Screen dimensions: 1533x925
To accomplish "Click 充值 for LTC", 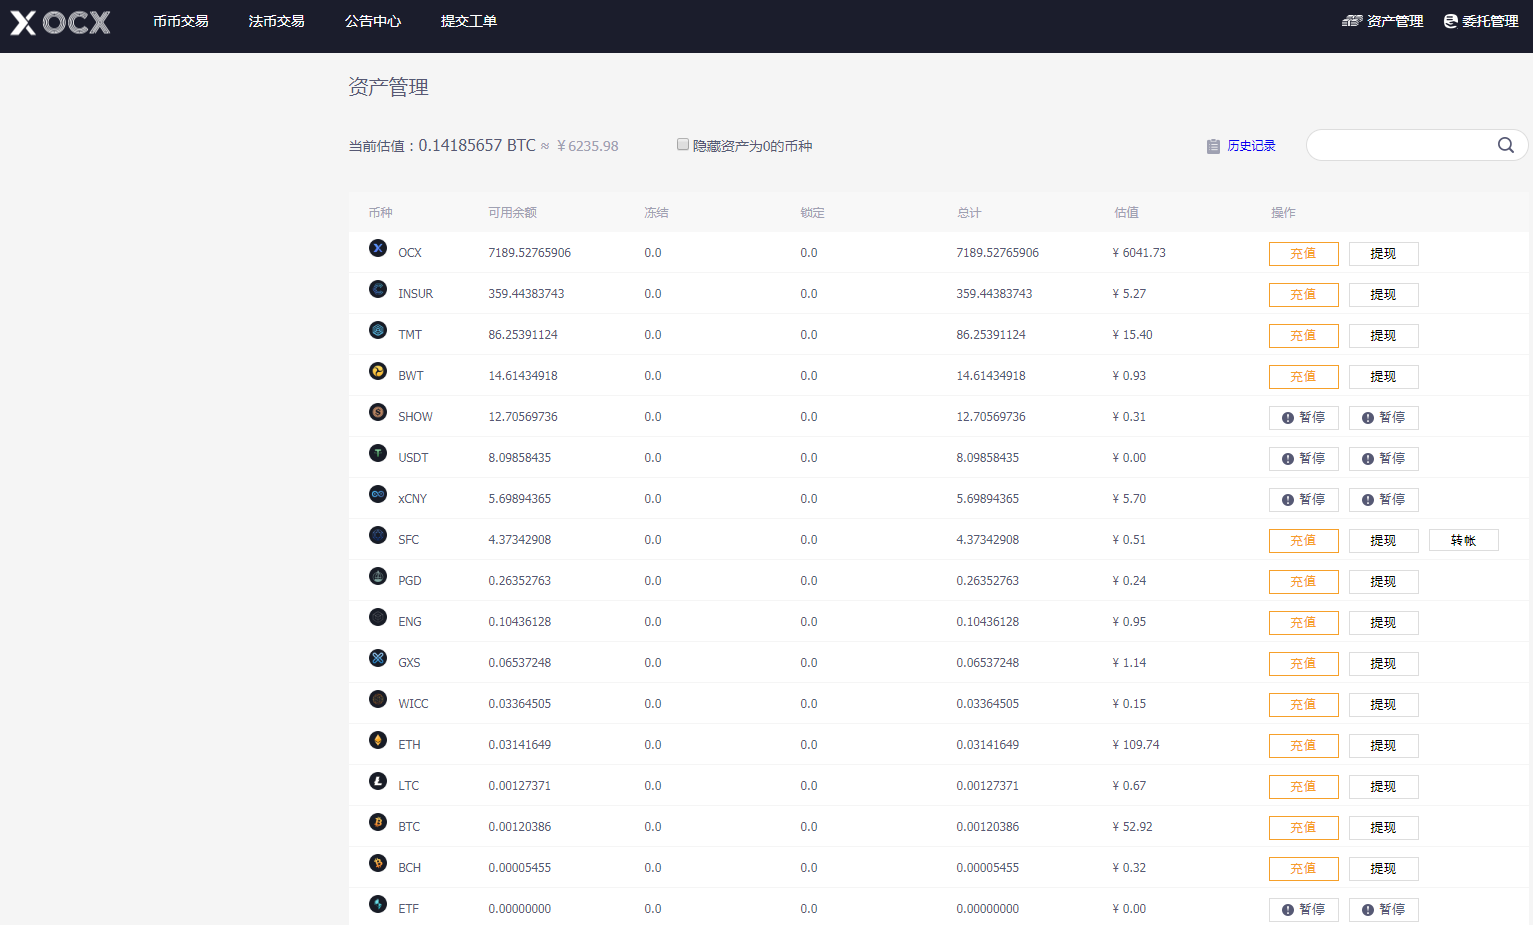I will click(1304, 787).
